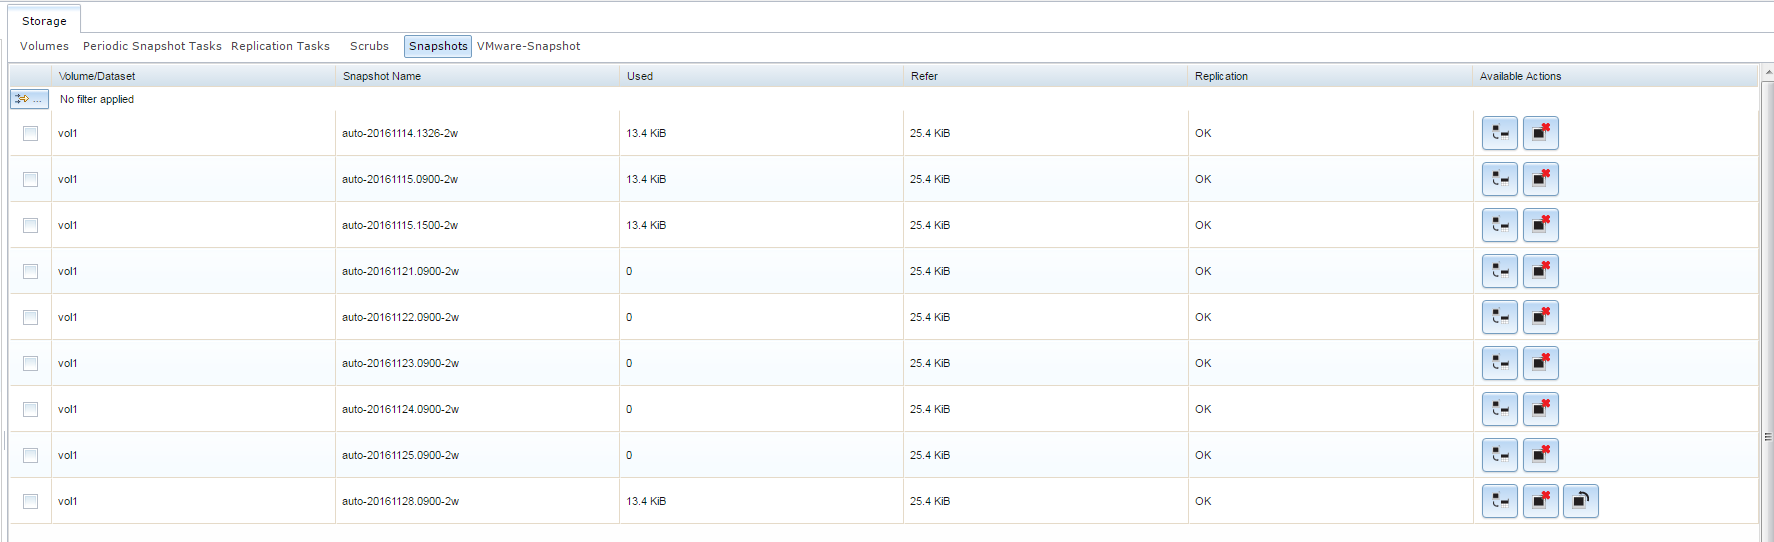
Task: Open the VMware-Snapshot section
Action: tap(528, 46)
